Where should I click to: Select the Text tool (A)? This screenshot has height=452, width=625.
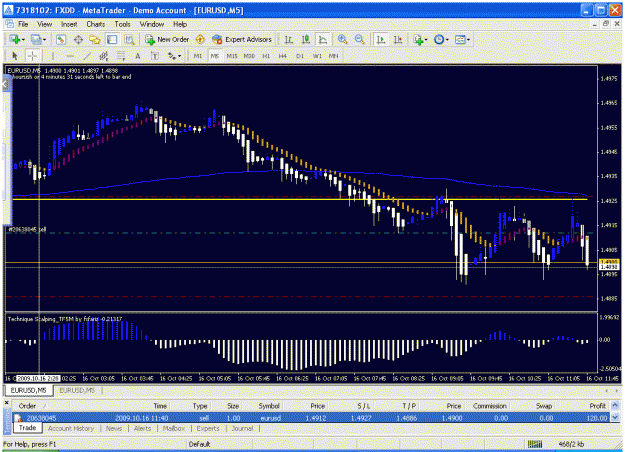(x=138, y=56)
